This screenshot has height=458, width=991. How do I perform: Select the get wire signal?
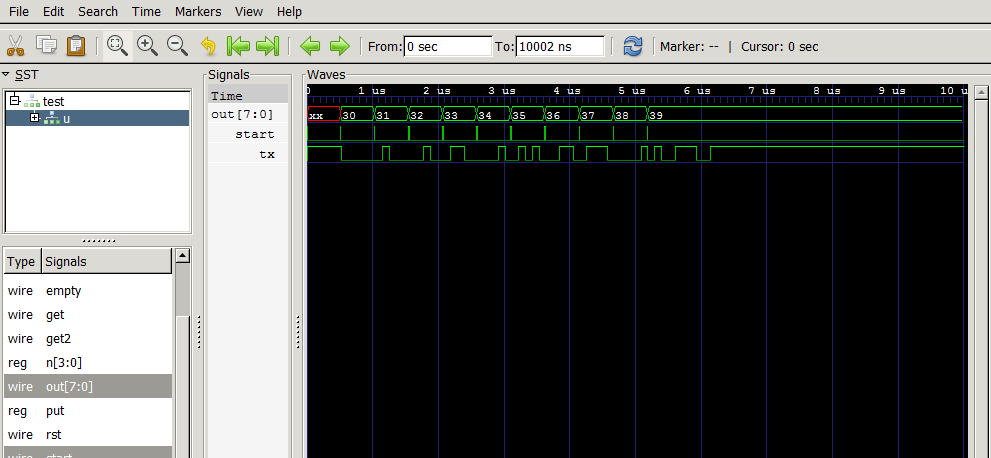pyautogui.click(x=88, y=315)
